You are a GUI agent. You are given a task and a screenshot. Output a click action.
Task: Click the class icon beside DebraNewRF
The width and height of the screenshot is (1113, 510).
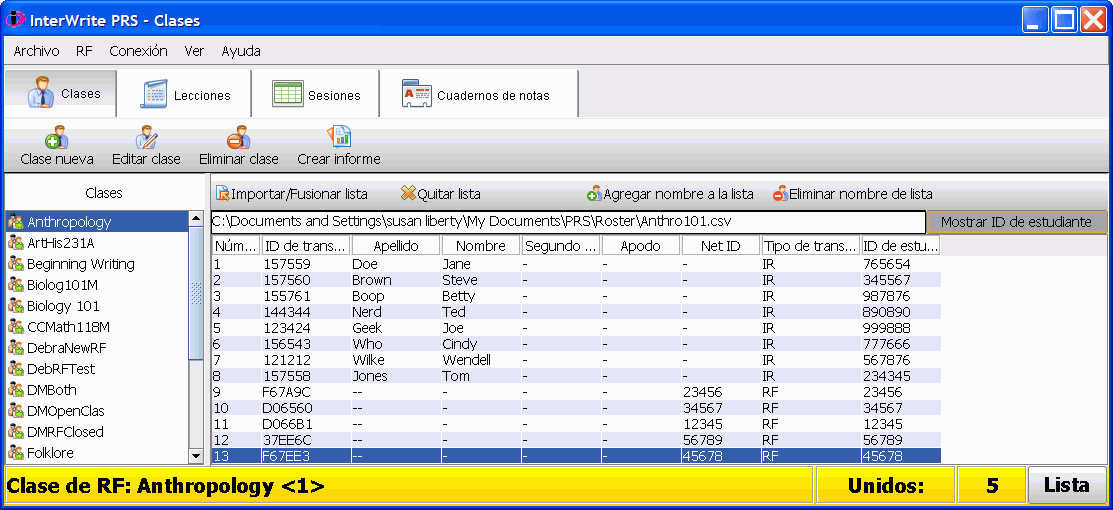[x=16, y=347]
